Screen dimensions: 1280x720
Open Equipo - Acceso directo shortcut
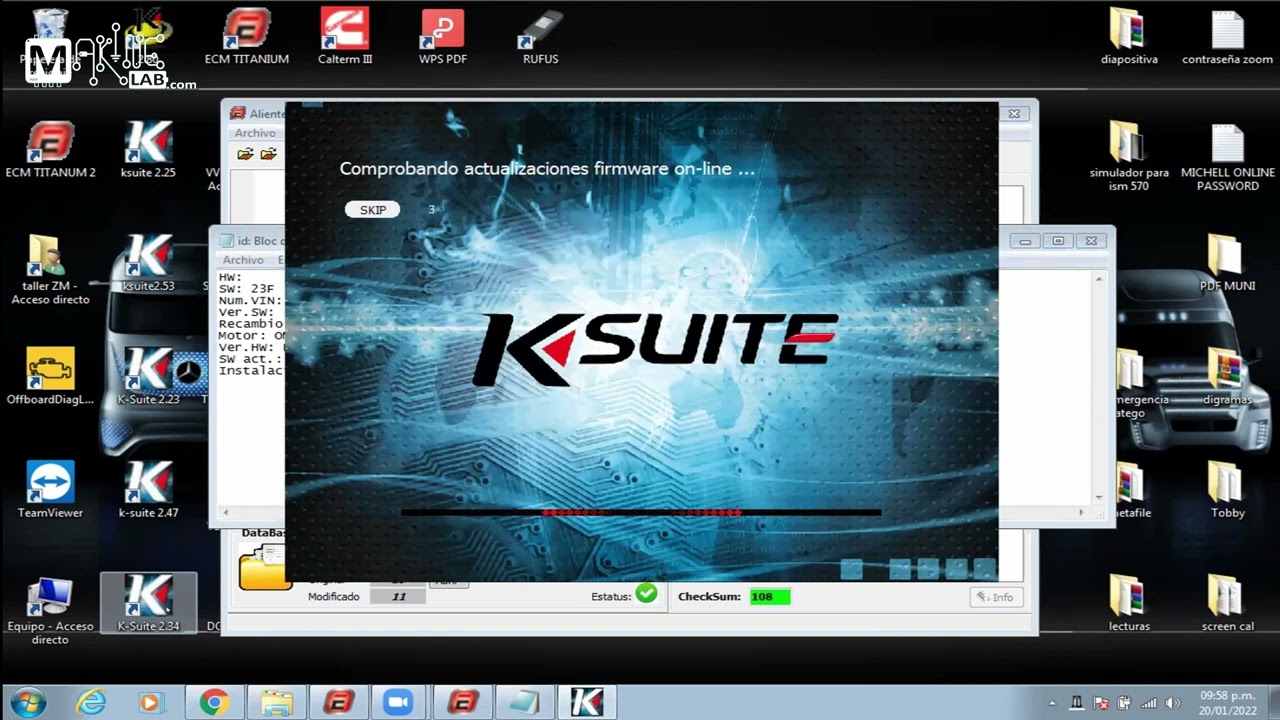click(50, 610)
